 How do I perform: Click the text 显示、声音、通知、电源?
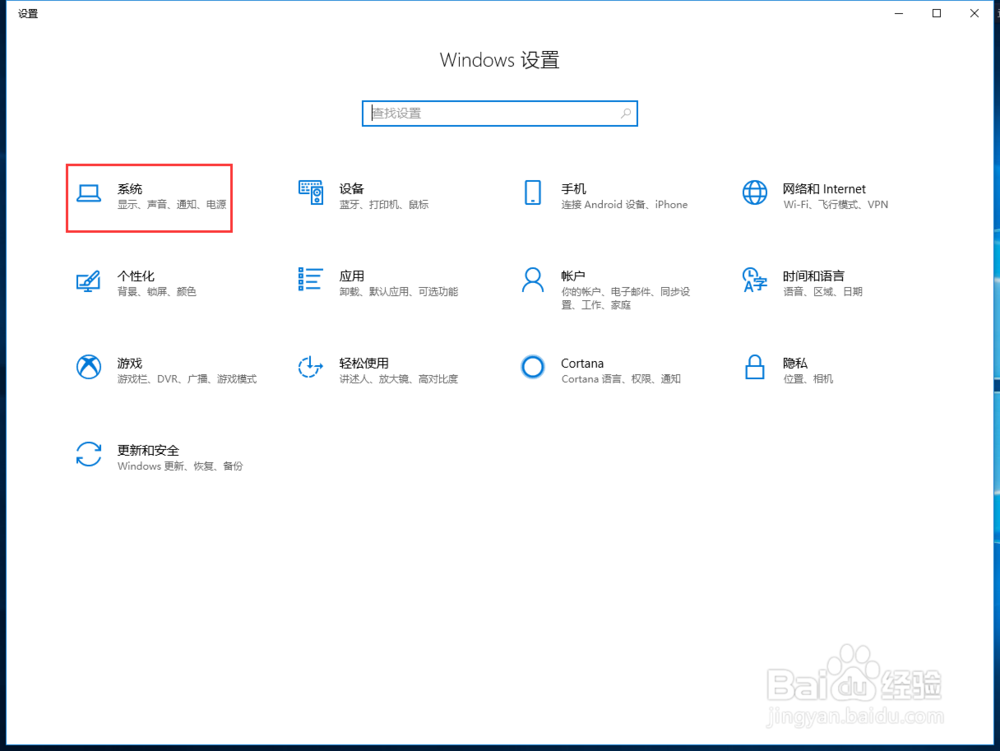tap(172, 205)
